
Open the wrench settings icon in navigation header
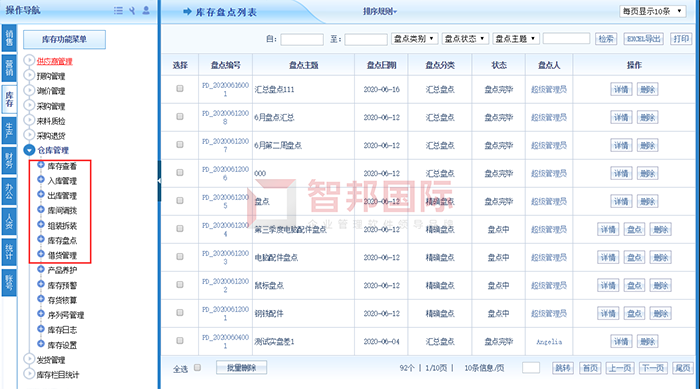[x=132, y=10]
